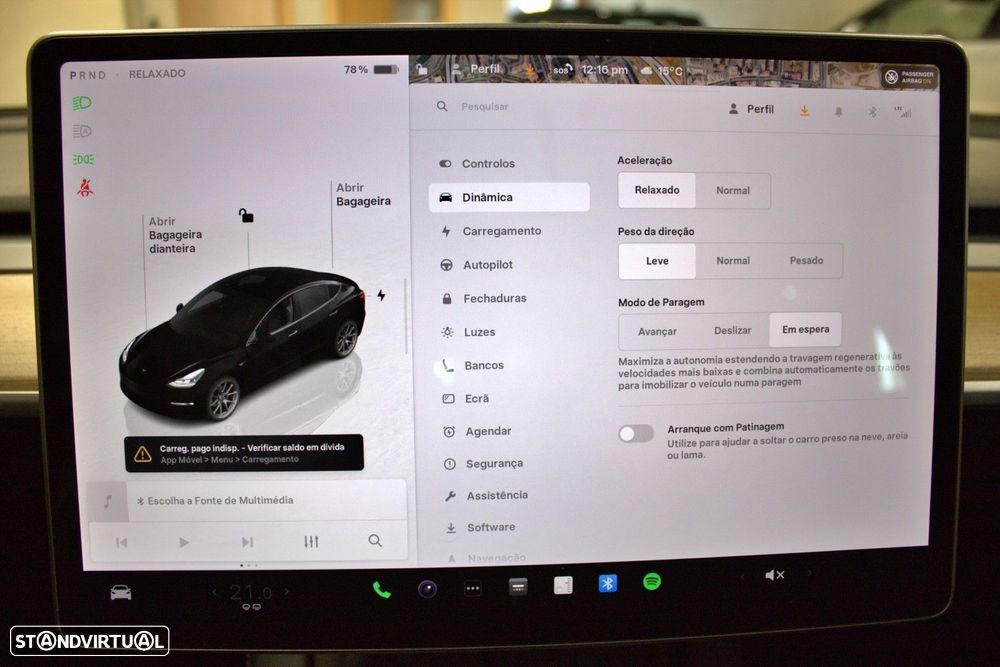1000x667 pixels.
Task: Tap the SOS icon in status bar
Action: (562, 70)
